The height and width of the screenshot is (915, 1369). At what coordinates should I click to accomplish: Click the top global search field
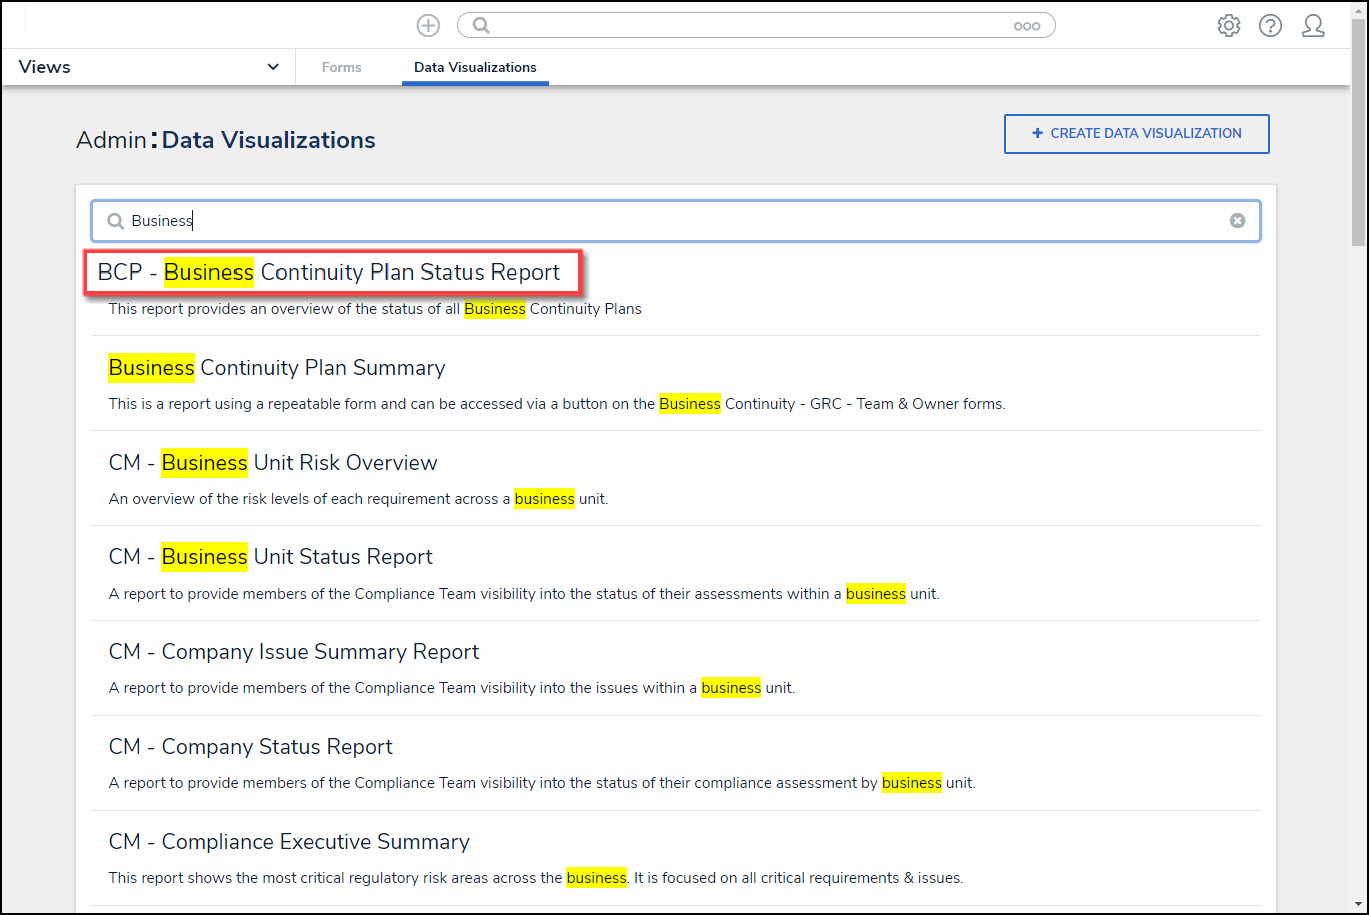point(750,26)
